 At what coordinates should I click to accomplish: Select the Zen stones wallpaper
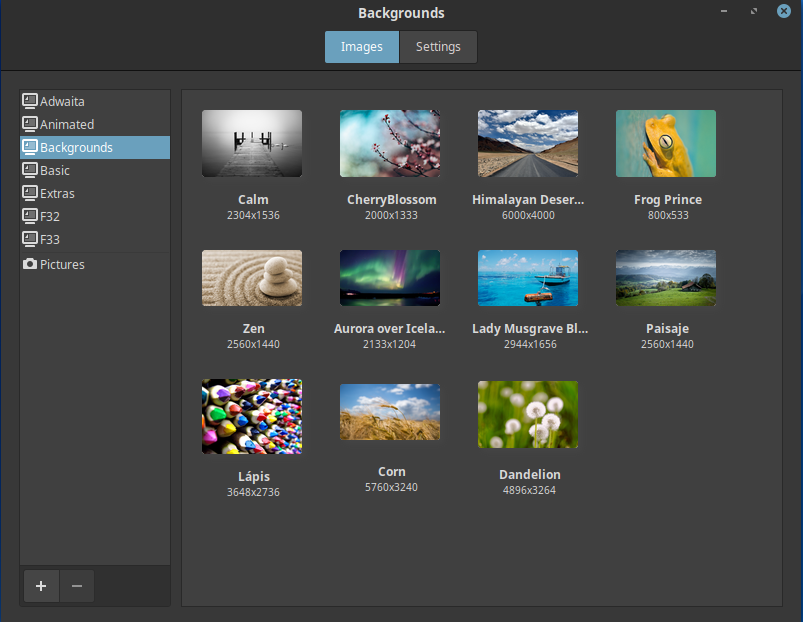point(252,278)
